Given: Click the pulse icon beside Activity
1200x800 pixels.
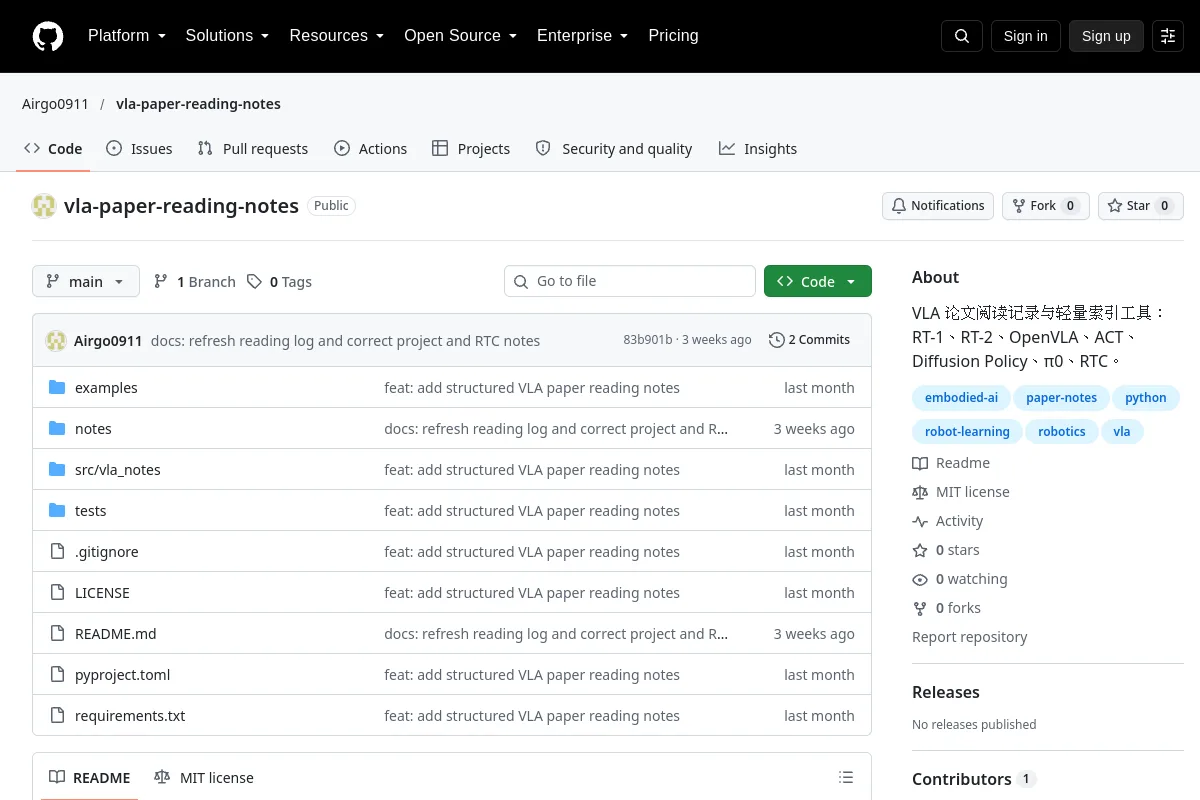Looking at the screenshot, I should (x=920, y=521).
